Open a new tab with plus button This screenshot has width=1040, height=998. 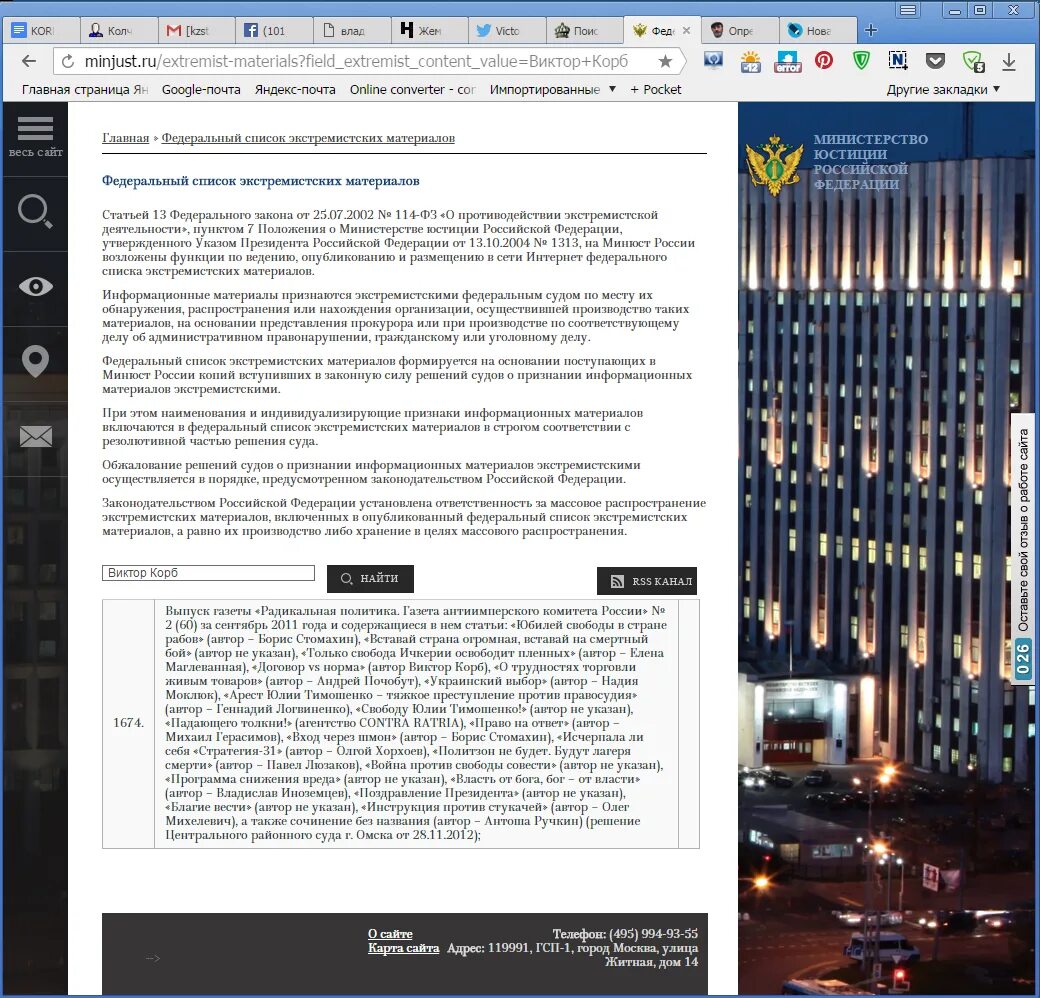tap(871, 31)
